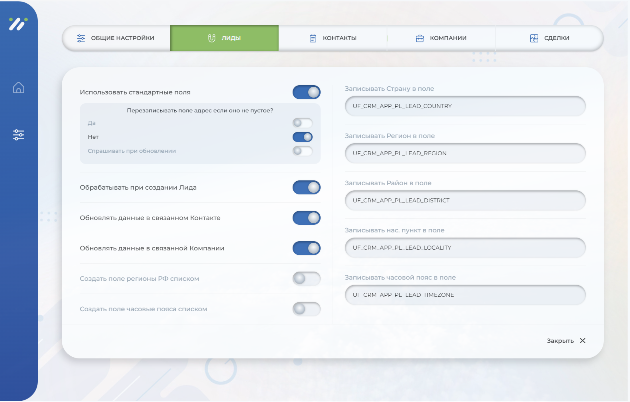Disable Обрабатывать при создании Лида toggle
The height and width of the screenshot is (402, 630).
pos(306,187)
